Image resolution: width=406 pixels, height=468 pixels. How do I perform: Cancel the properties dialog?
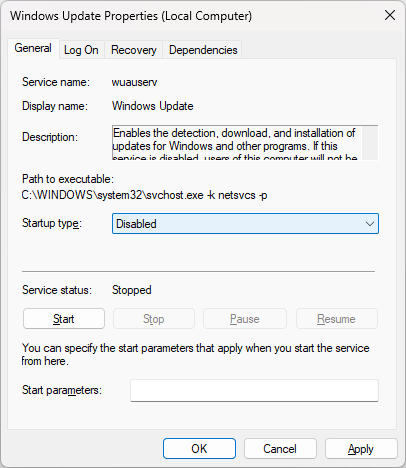pos(280,449)
